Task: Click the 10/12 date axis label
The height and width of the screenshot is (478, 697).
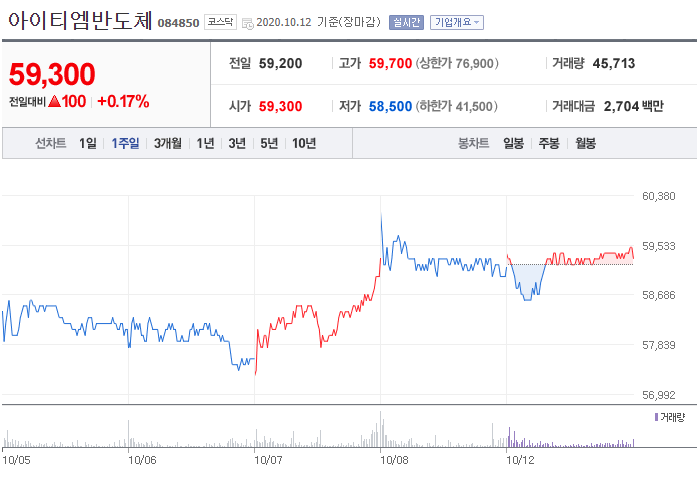Action: [520, 460]
